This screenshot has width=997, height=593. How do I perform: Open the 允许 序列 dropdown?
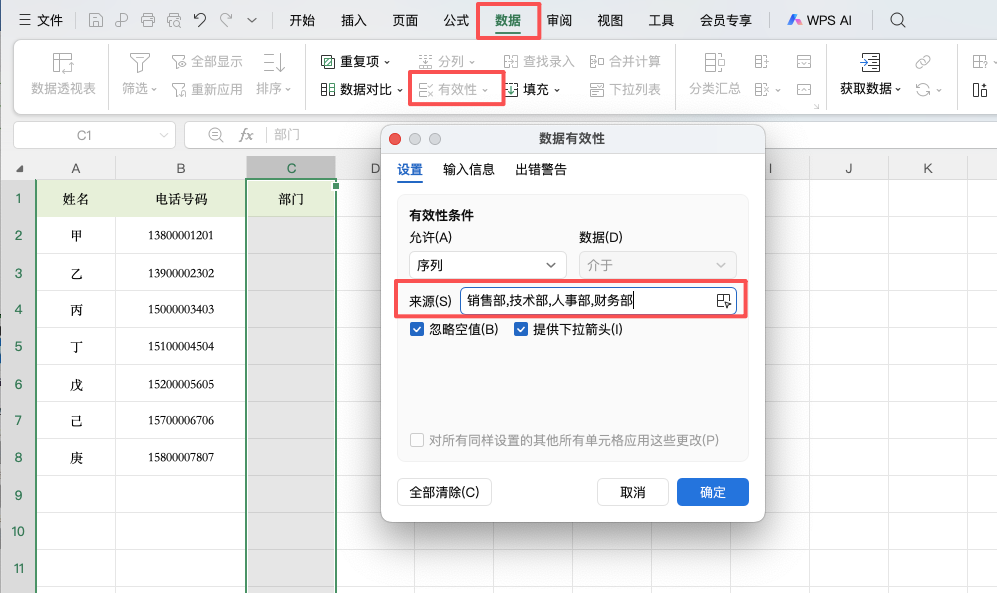tap(488, 265)
